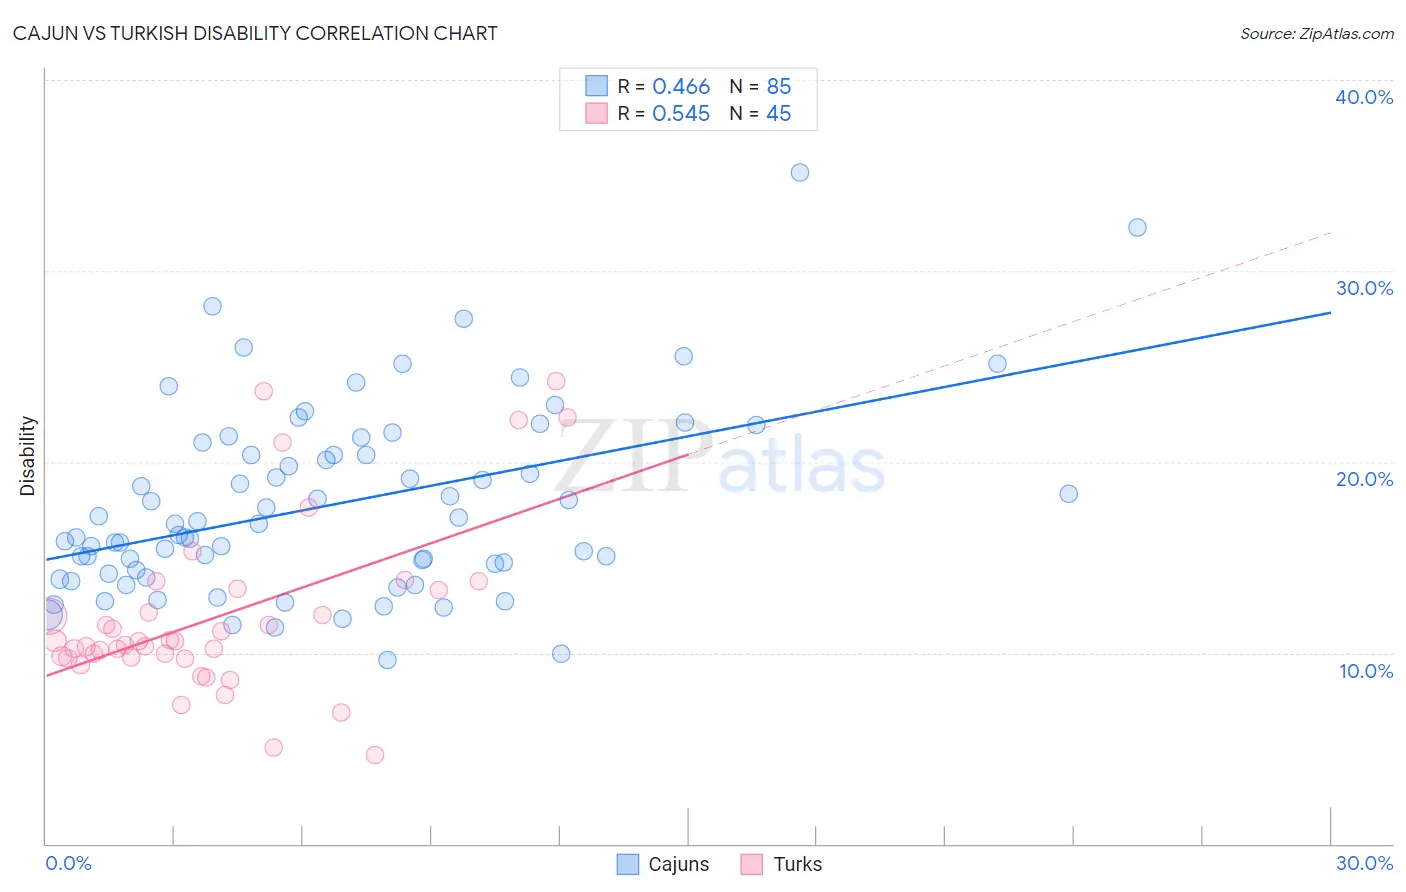
Task: Click the N = 85 value in legend
Action: (760, 86)
